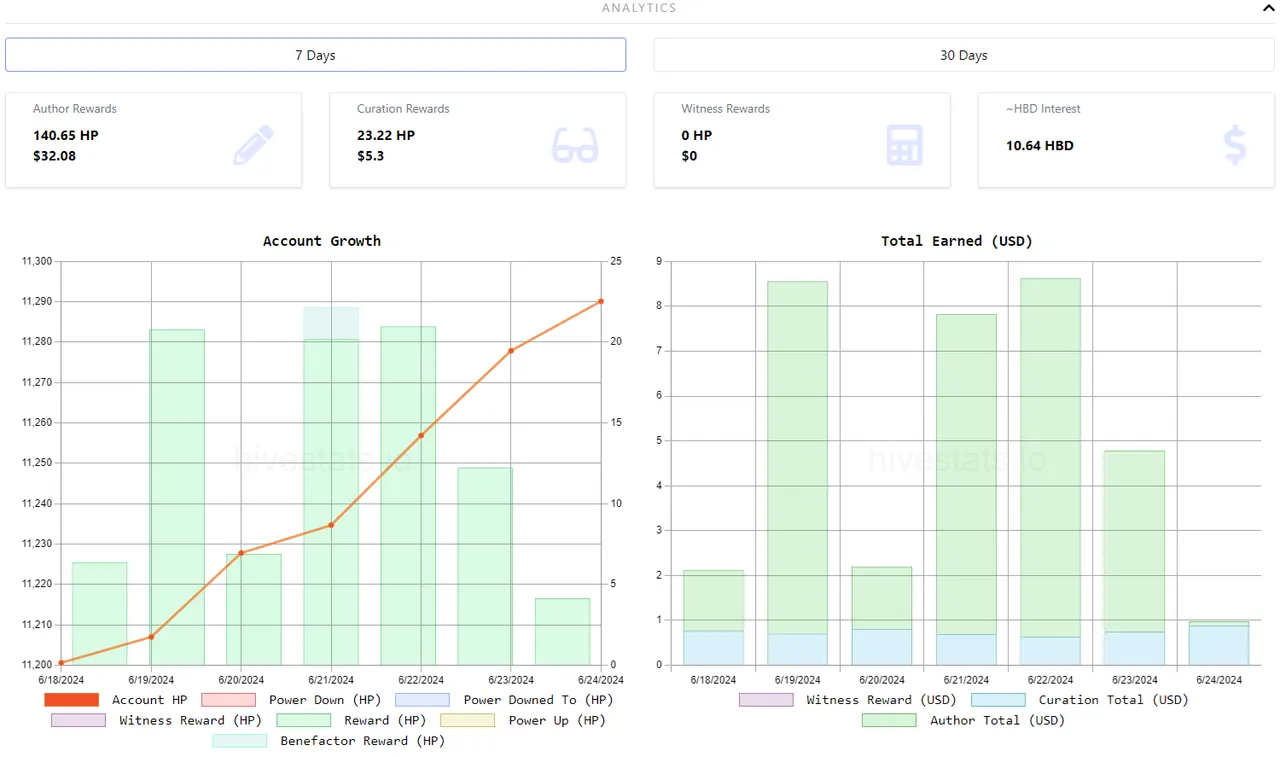Select the 7 Days tab

point(315,55)
